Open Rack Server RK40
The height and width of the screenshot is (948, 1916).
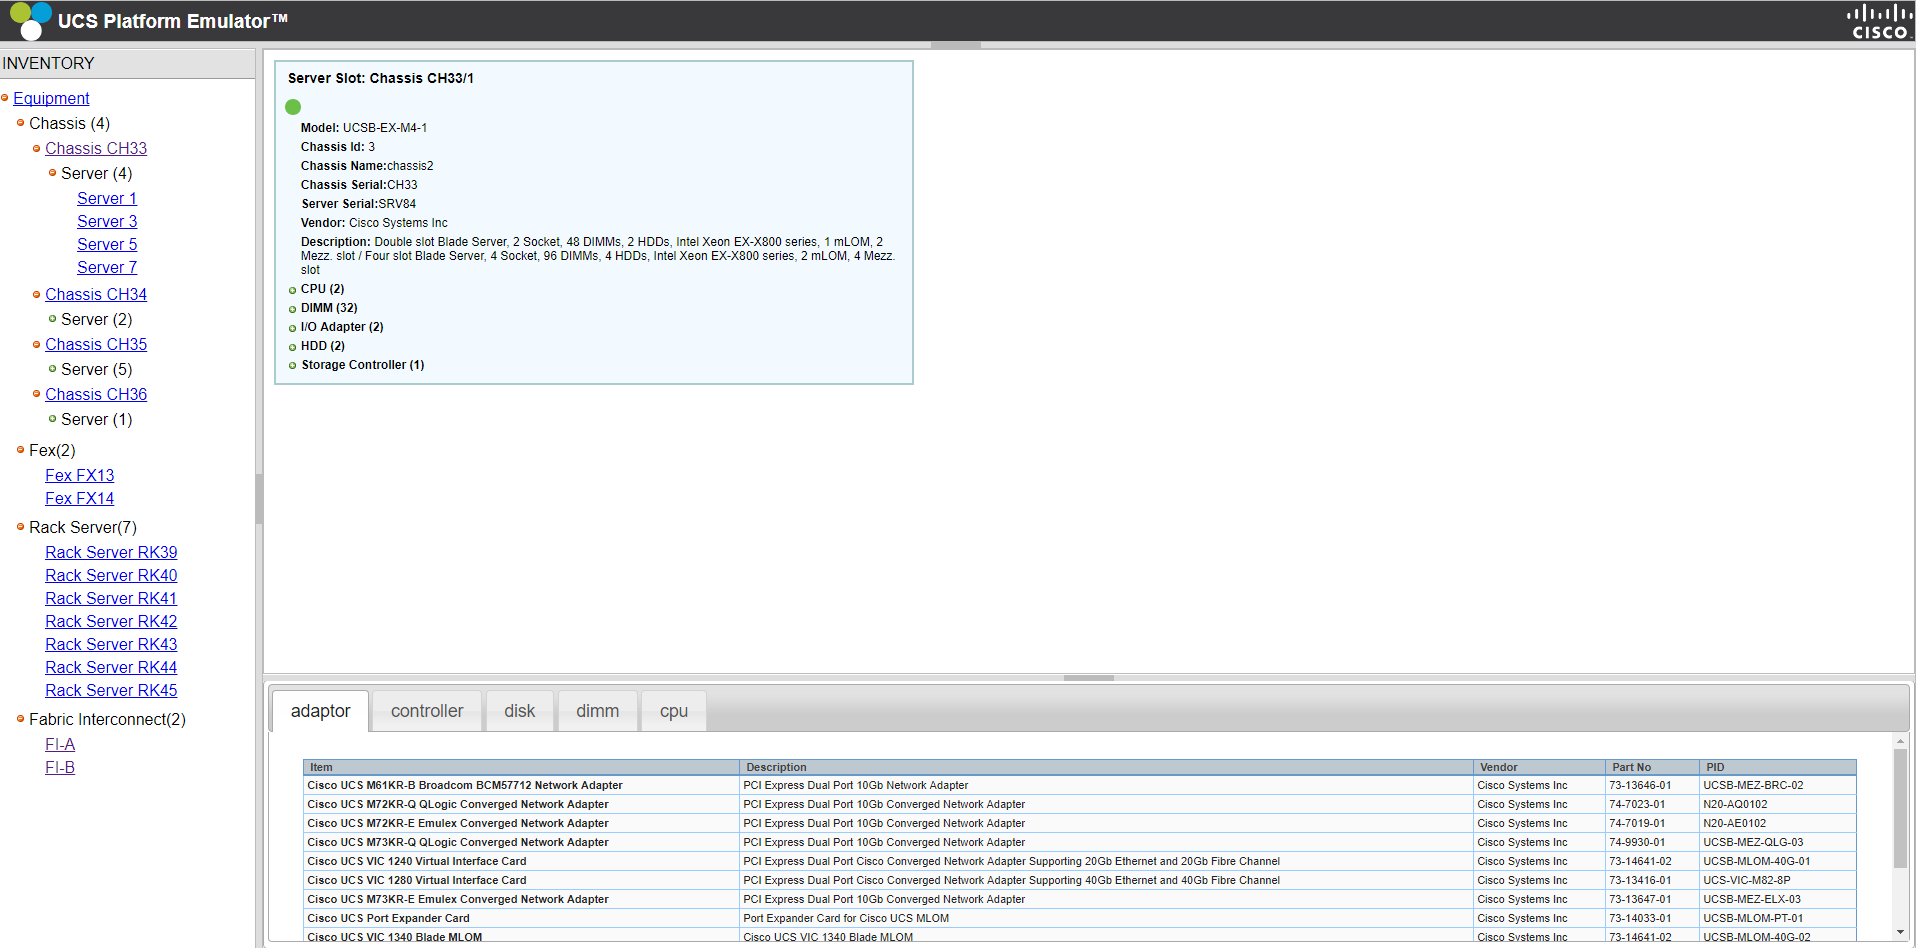coord(111,575)
